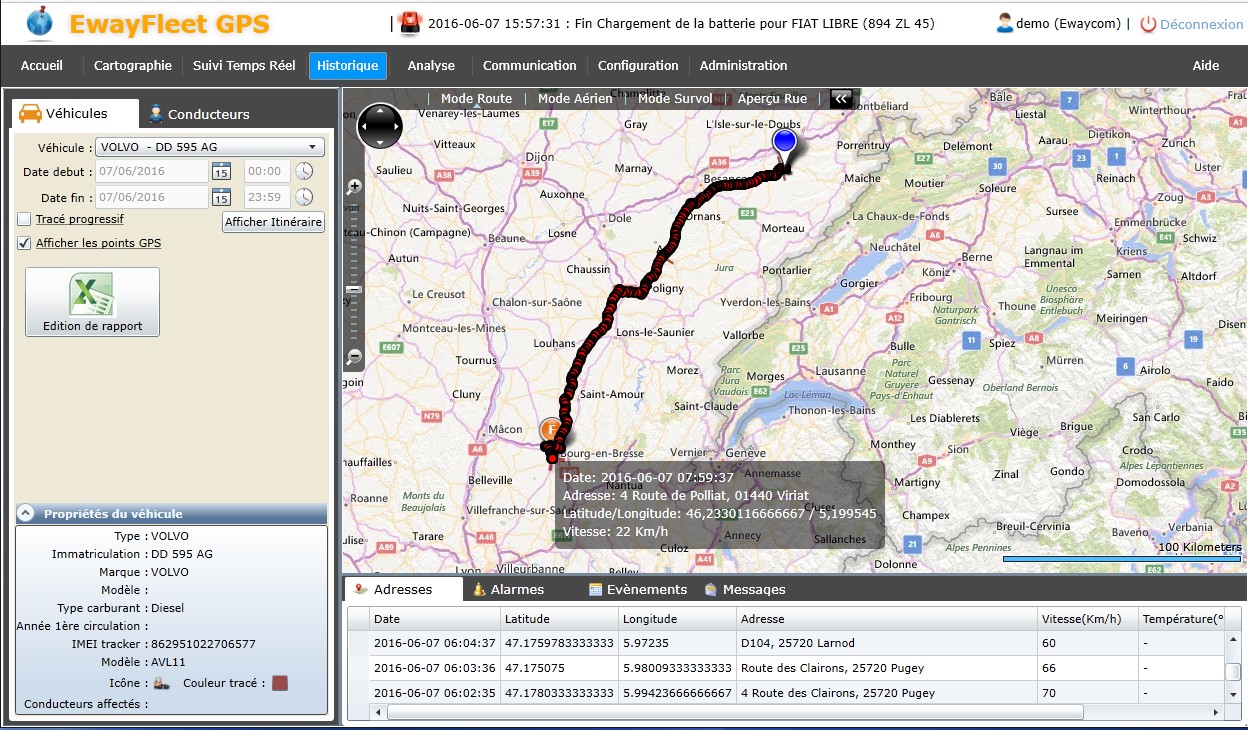1248x730 pixels.
Task: Select the row with D104, 25720 Larnod
Action: [784, 643]
